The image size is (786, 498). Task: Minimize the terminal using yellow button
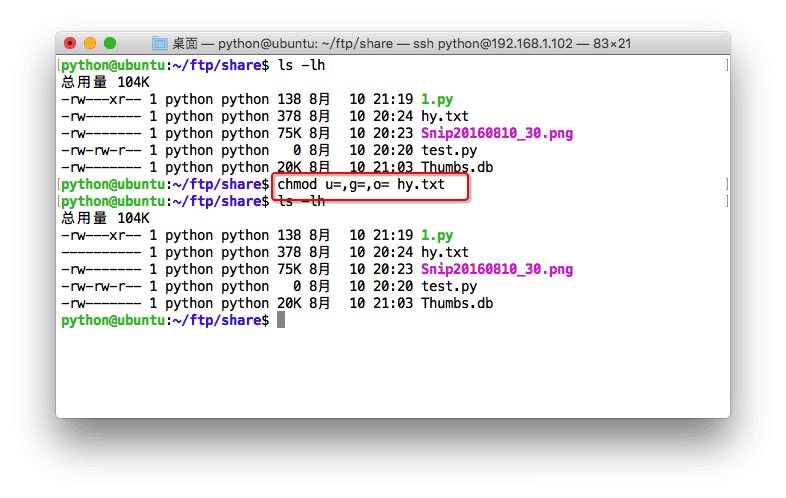click(x=90, y=43)
